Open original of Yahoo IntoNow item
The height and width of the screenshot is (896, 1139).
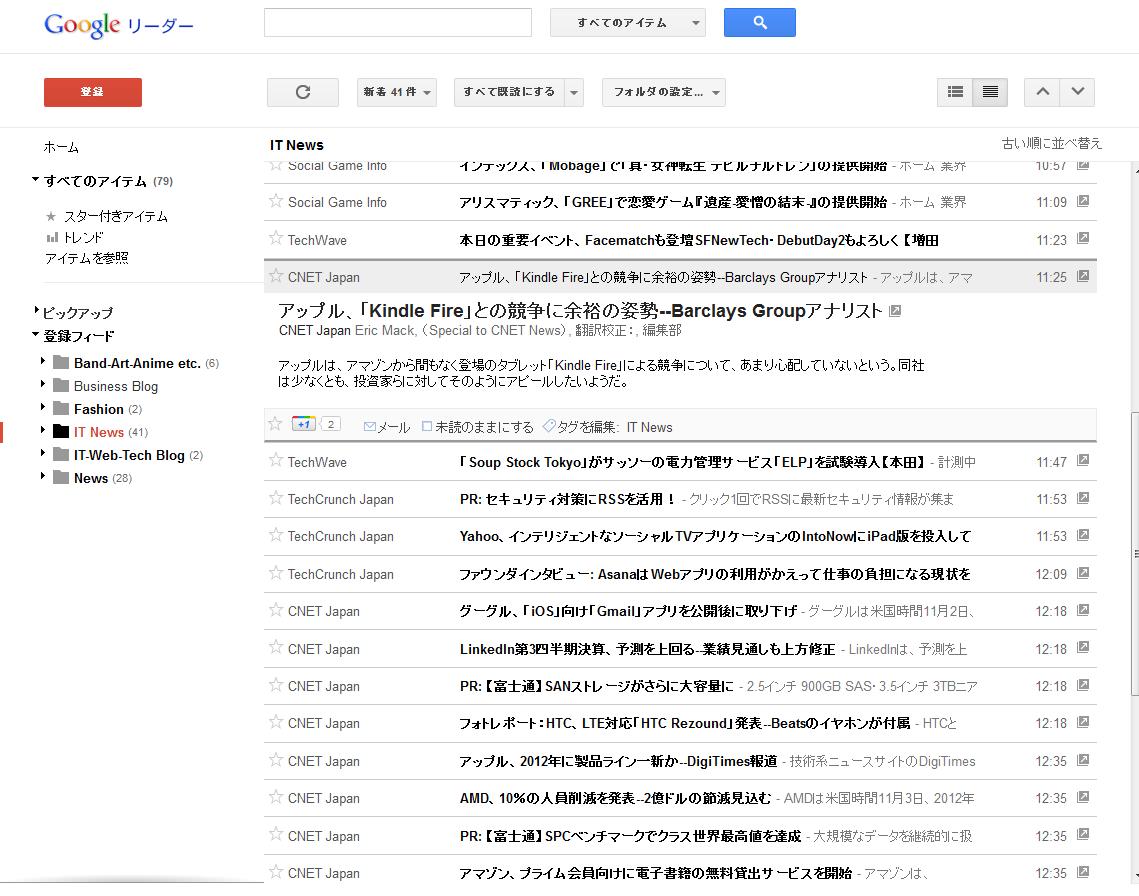pyautogui.click(x=1083, y=536)
